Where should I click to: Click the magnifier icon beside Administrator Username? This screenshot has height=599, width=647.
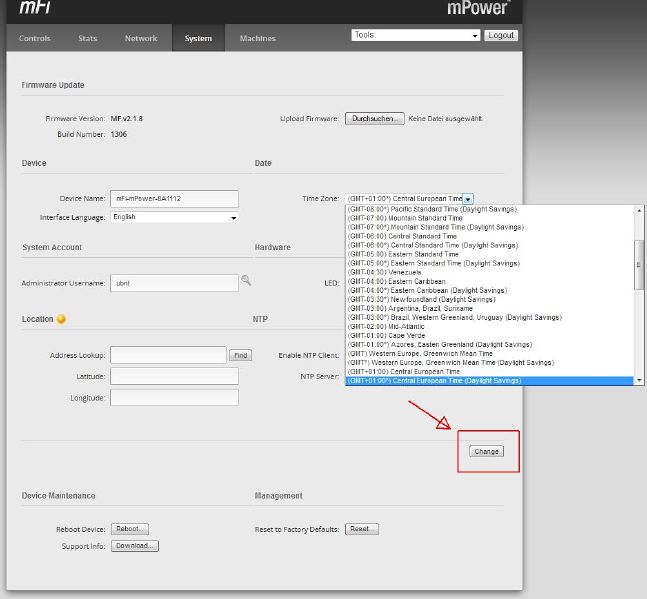tap(246, 282)
